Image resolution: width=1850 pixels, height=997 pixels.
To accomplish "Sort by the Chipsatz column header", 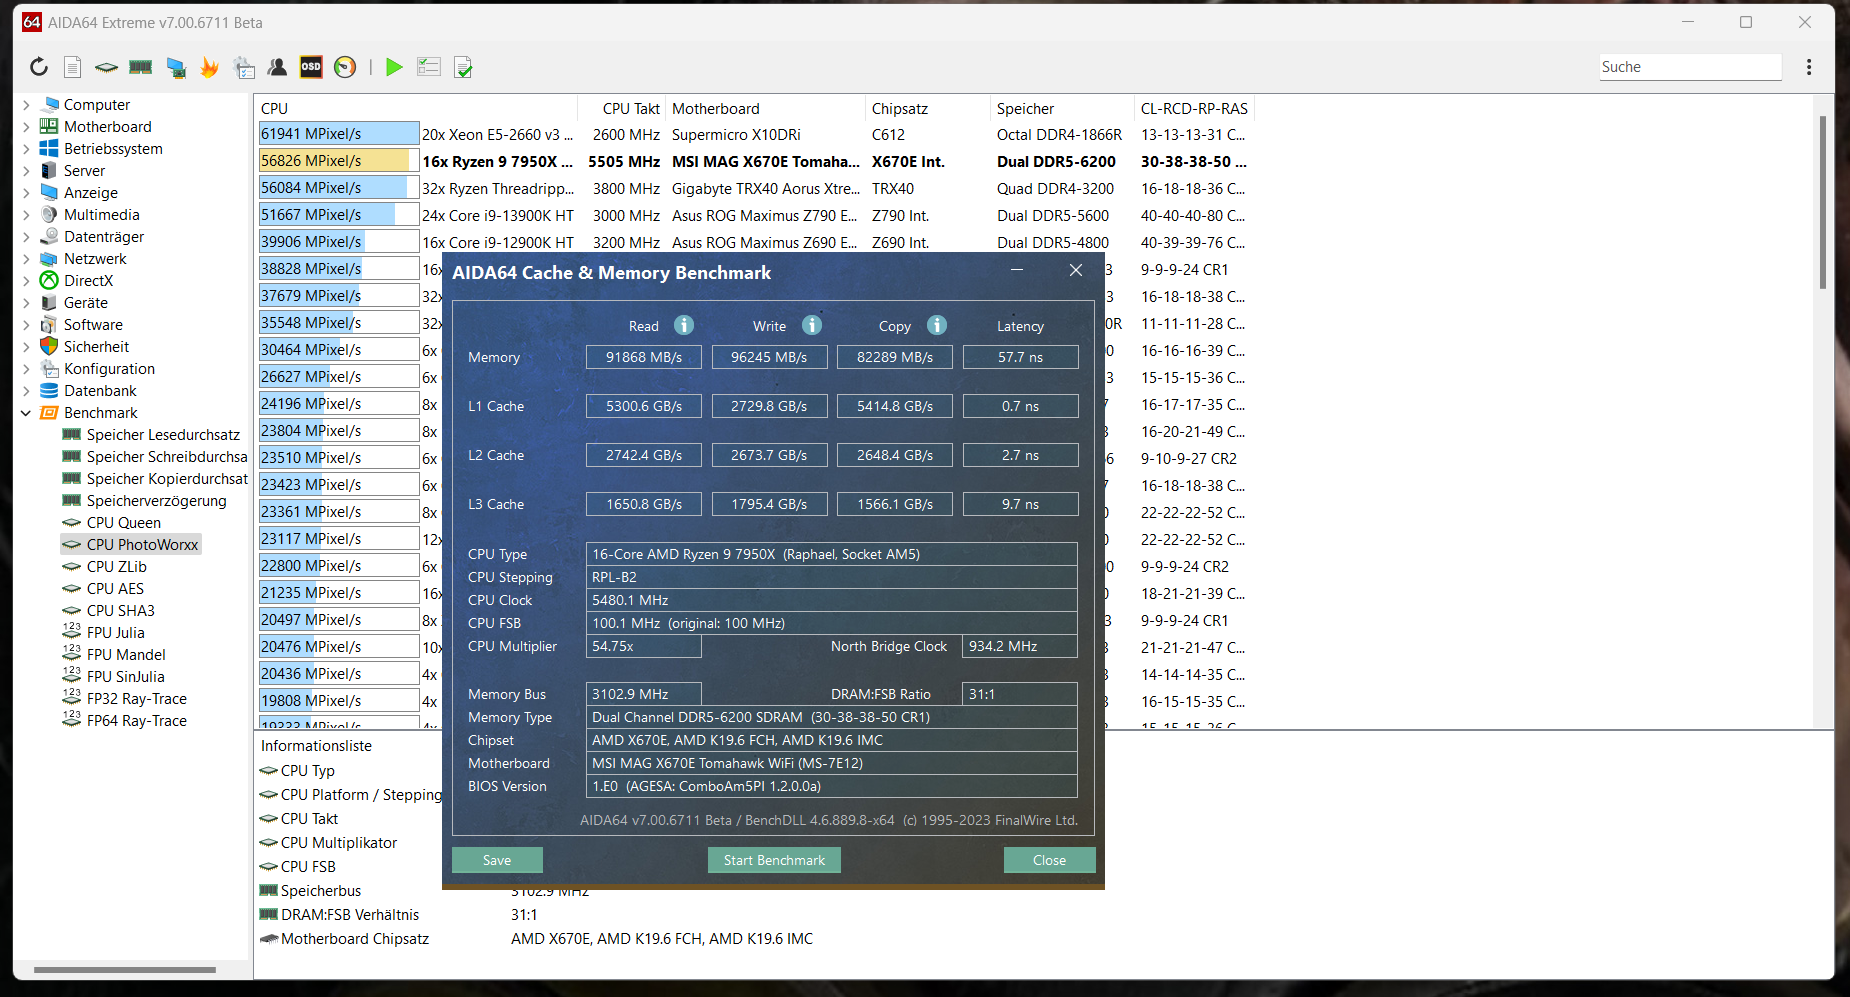I will [x=899, y=108].
